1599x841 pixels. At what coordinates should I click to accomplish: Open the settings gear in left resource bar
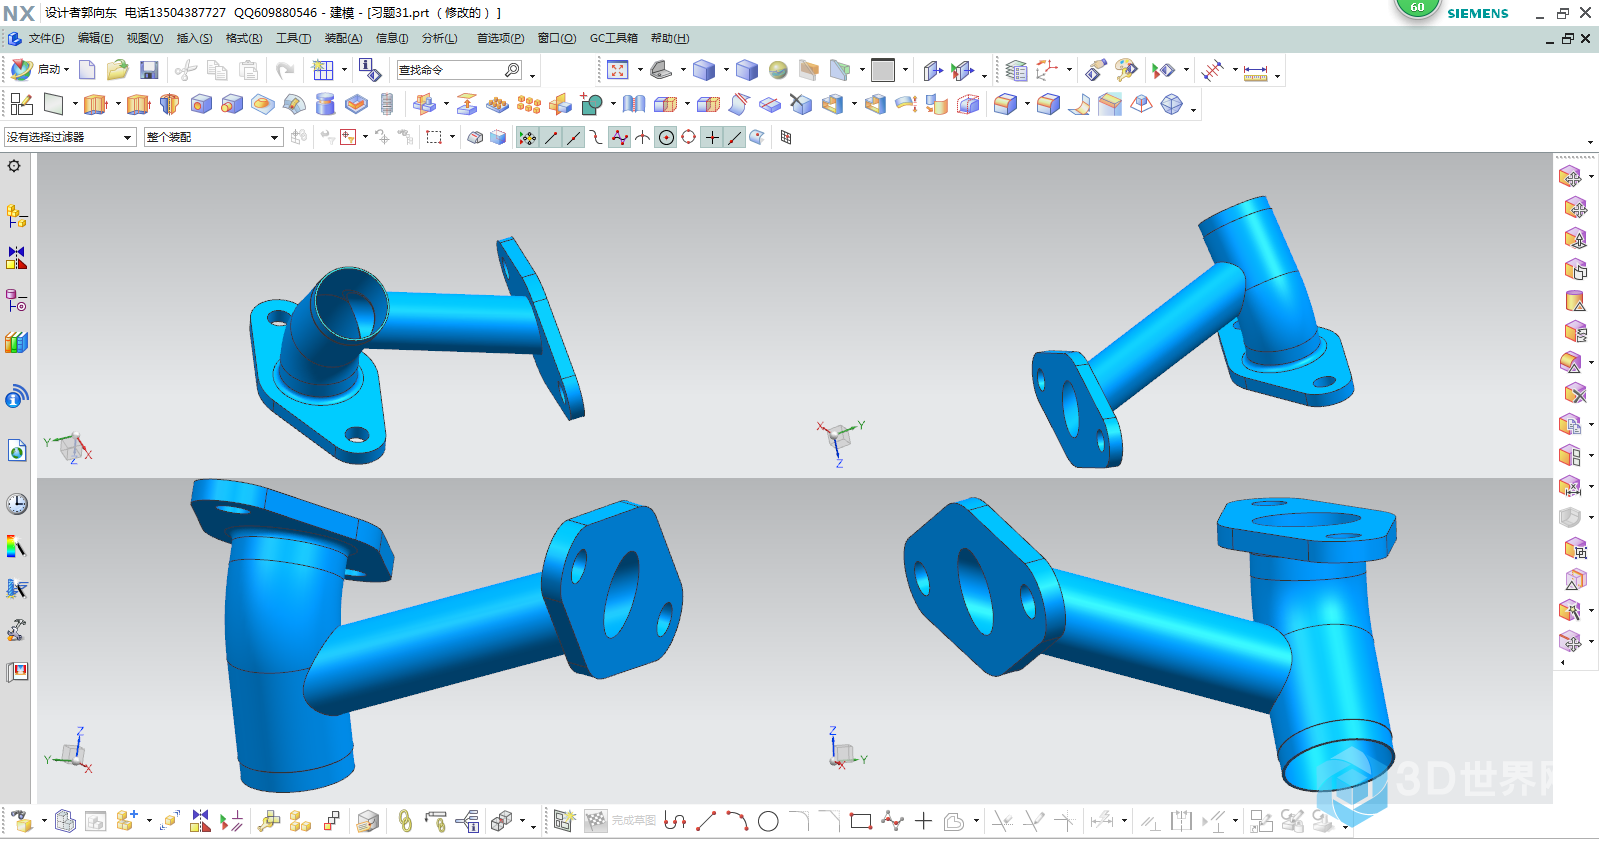pyautogui.click(x=14, y=166)
